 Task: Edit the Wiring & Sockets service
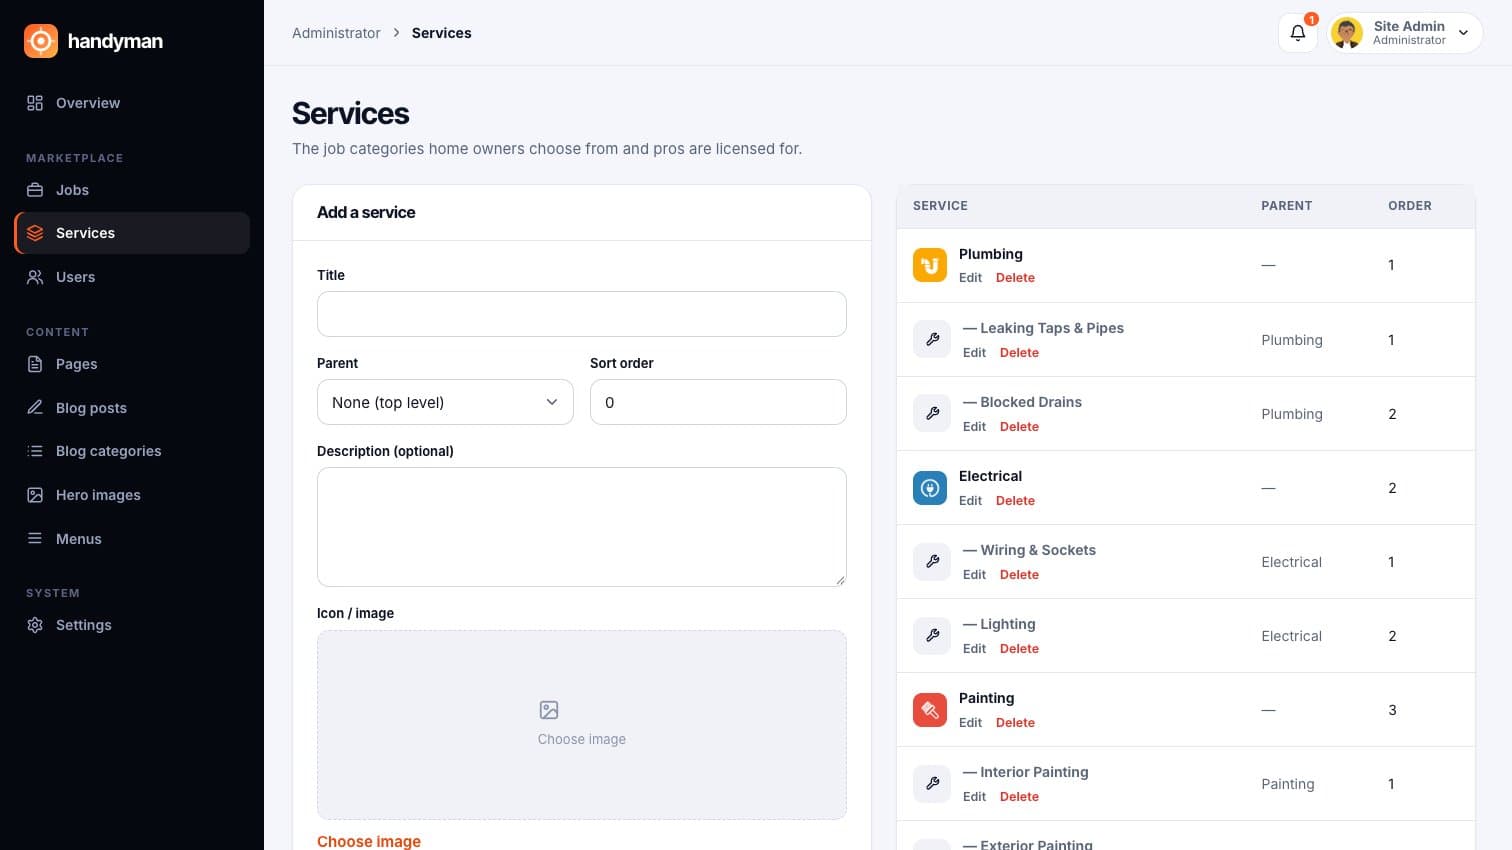974,575
